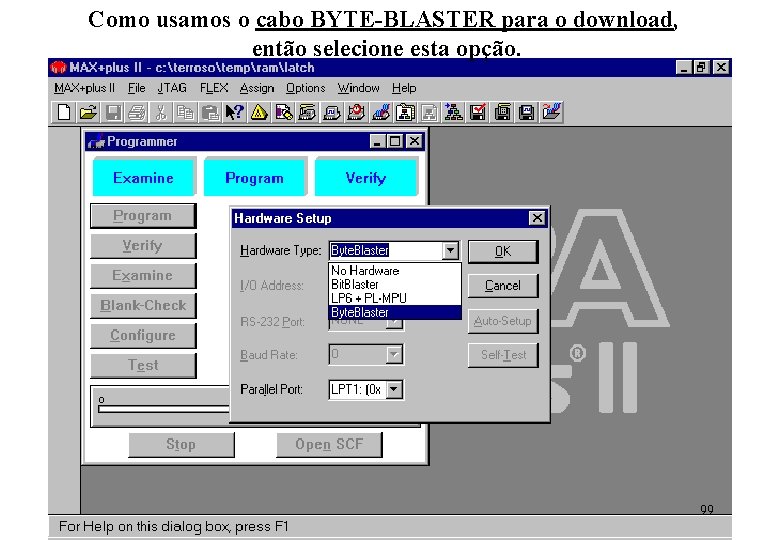
Task: Open the Timing Analyzer clock icon
Action: click(x=356, y=112)
